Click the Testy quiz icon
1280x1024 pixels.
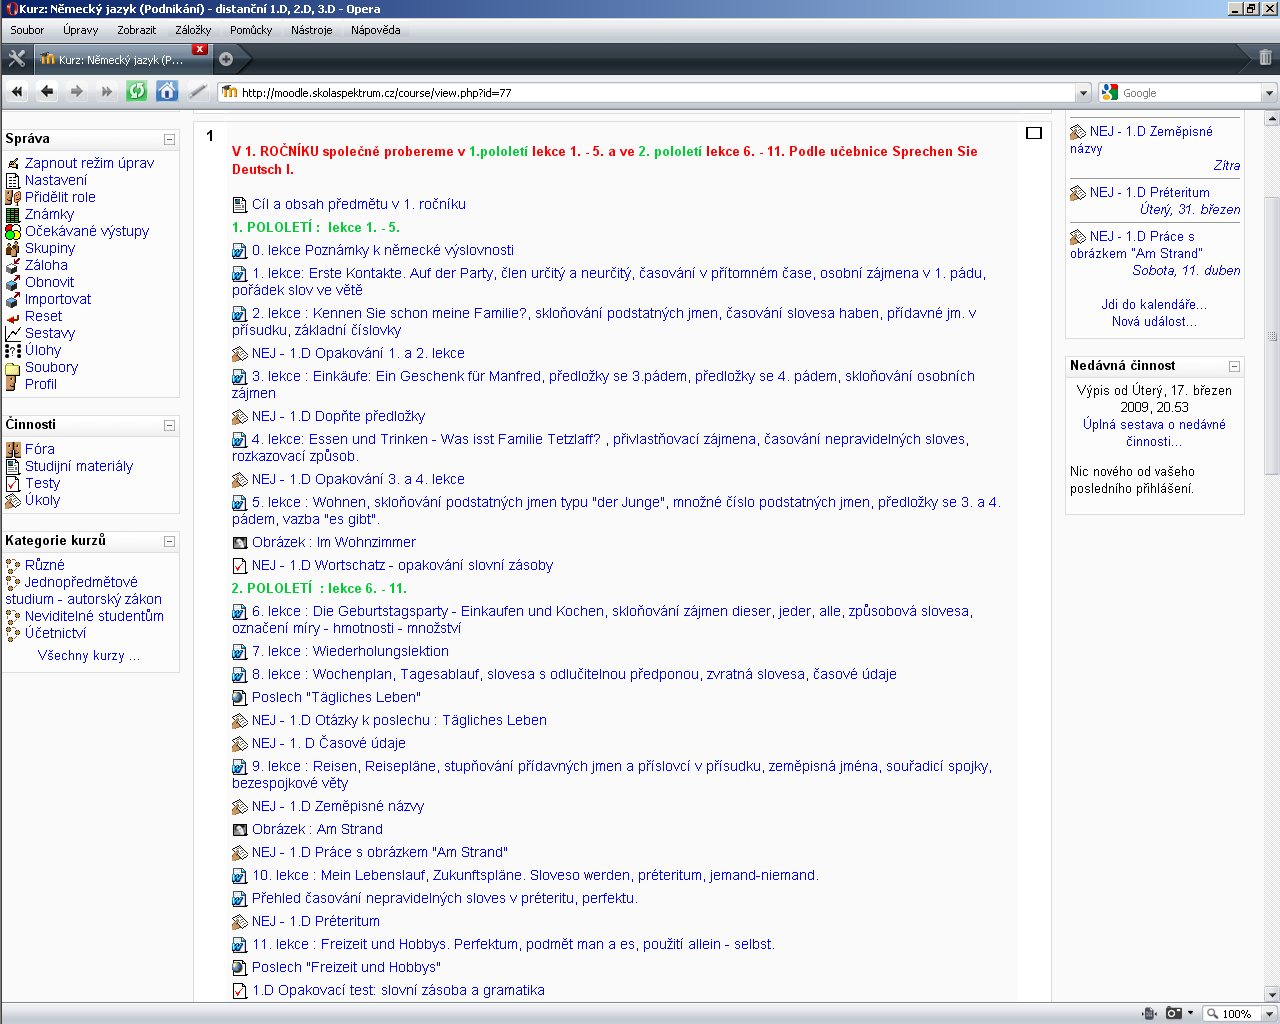pyautogui.click(x=13, y=483)
